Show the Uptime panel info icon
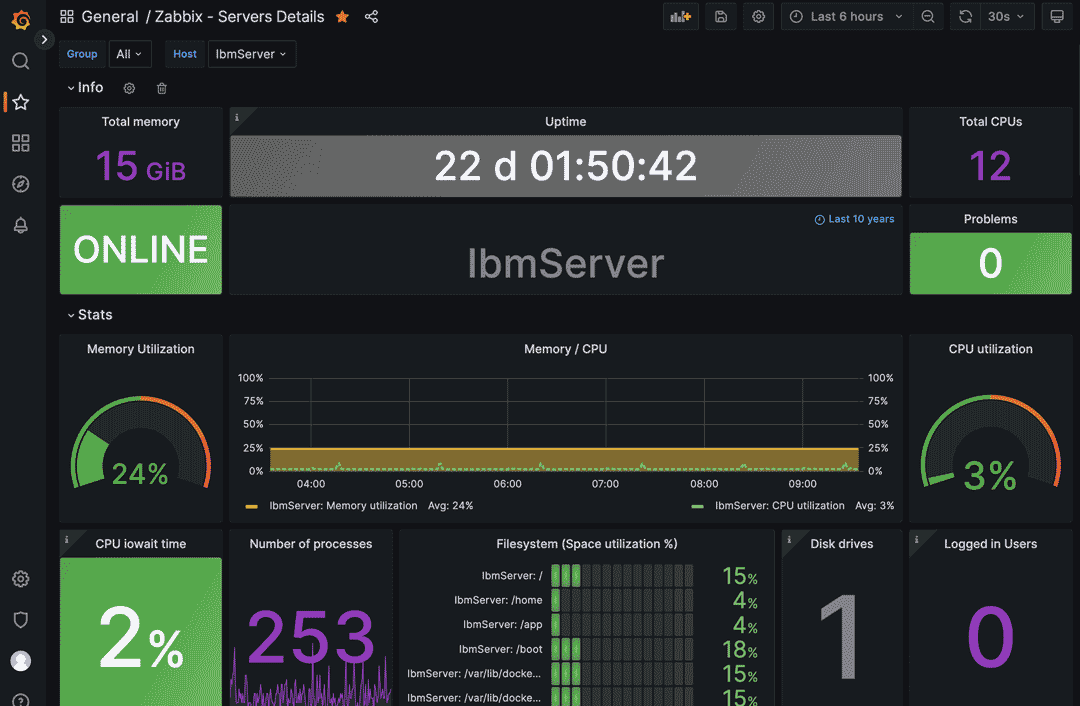 click(x=237, y=117)
